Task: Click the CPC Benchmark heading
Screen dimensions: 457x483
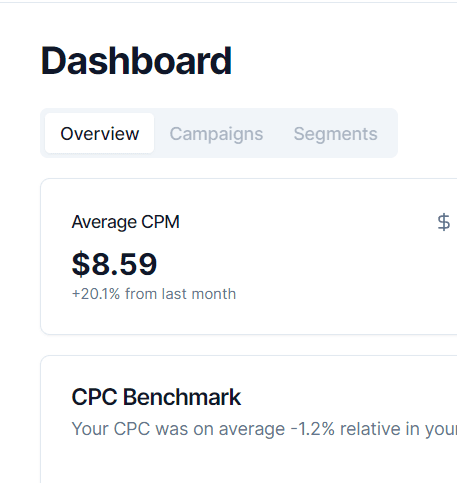Action: pyautogui.click(x=156, y=397)
